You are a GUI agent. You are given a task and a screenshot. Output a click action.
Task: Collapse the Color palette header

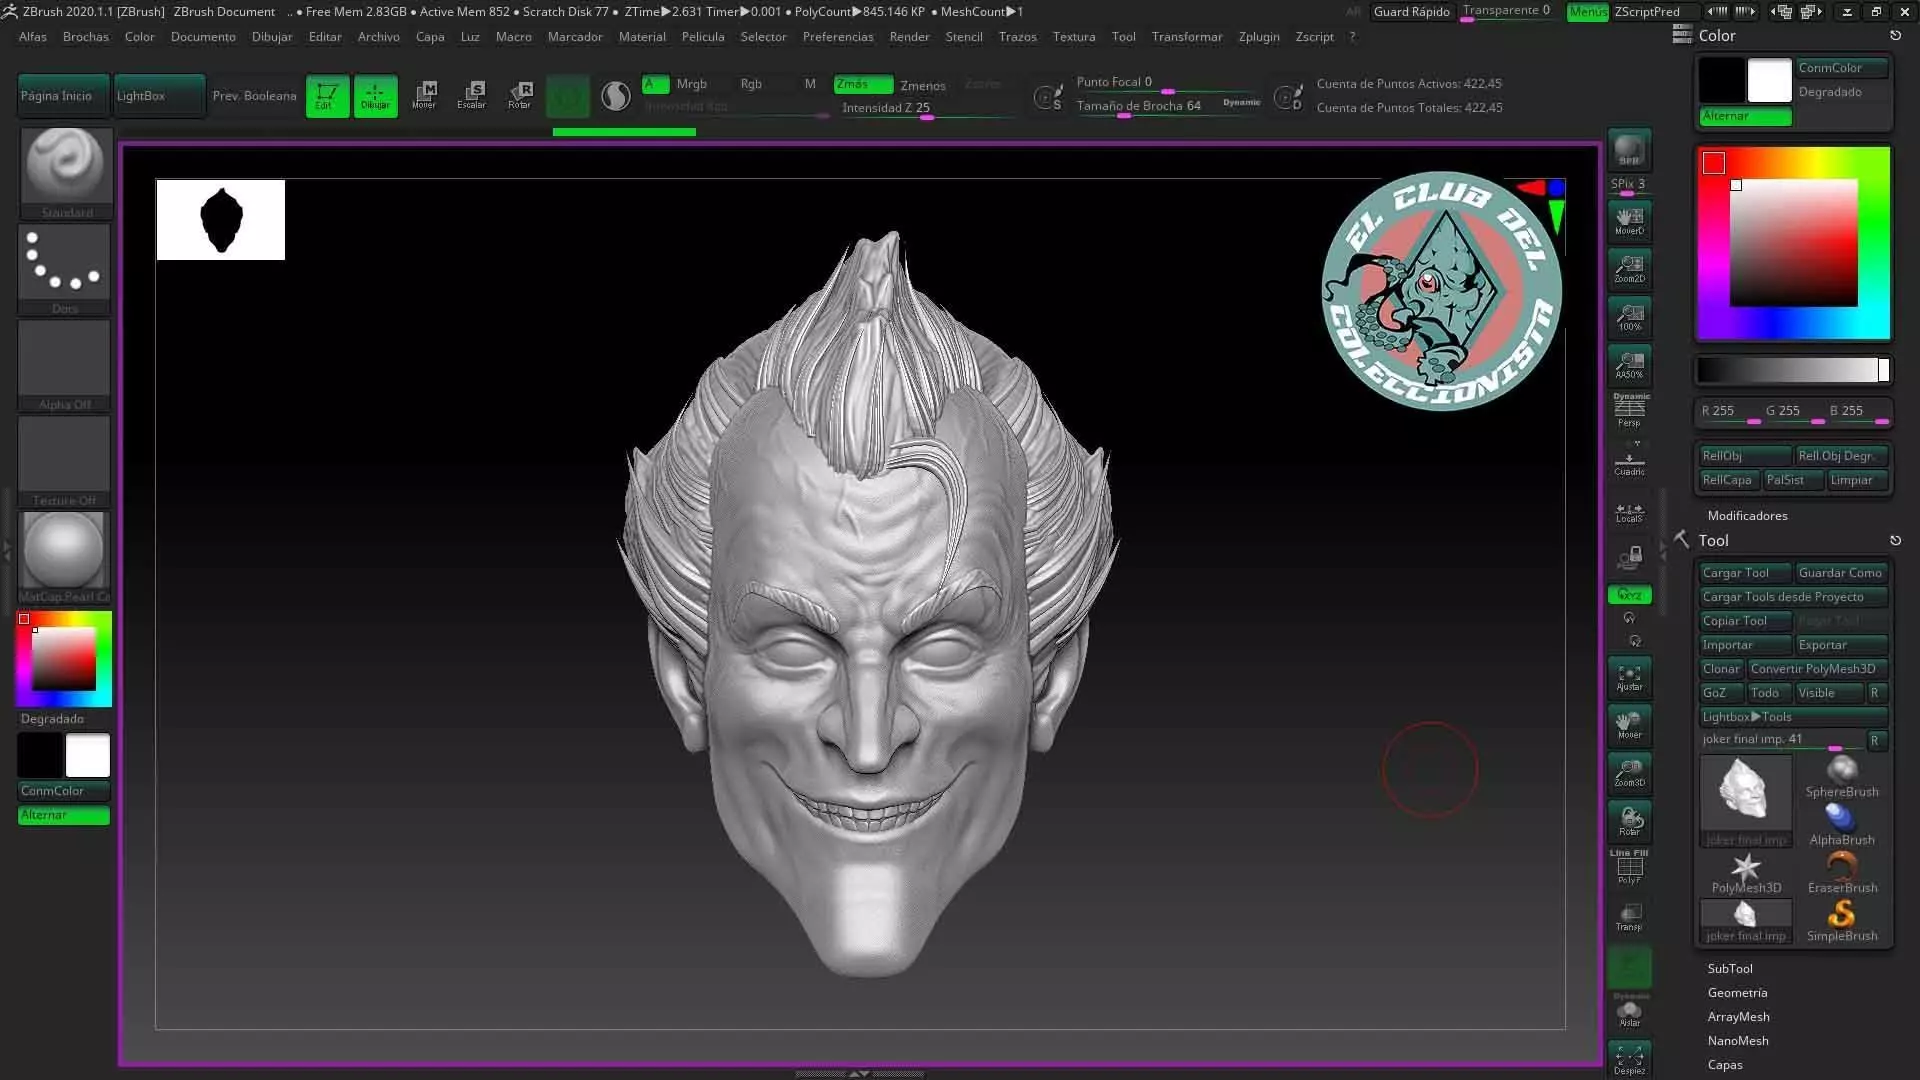[1717, 36]
